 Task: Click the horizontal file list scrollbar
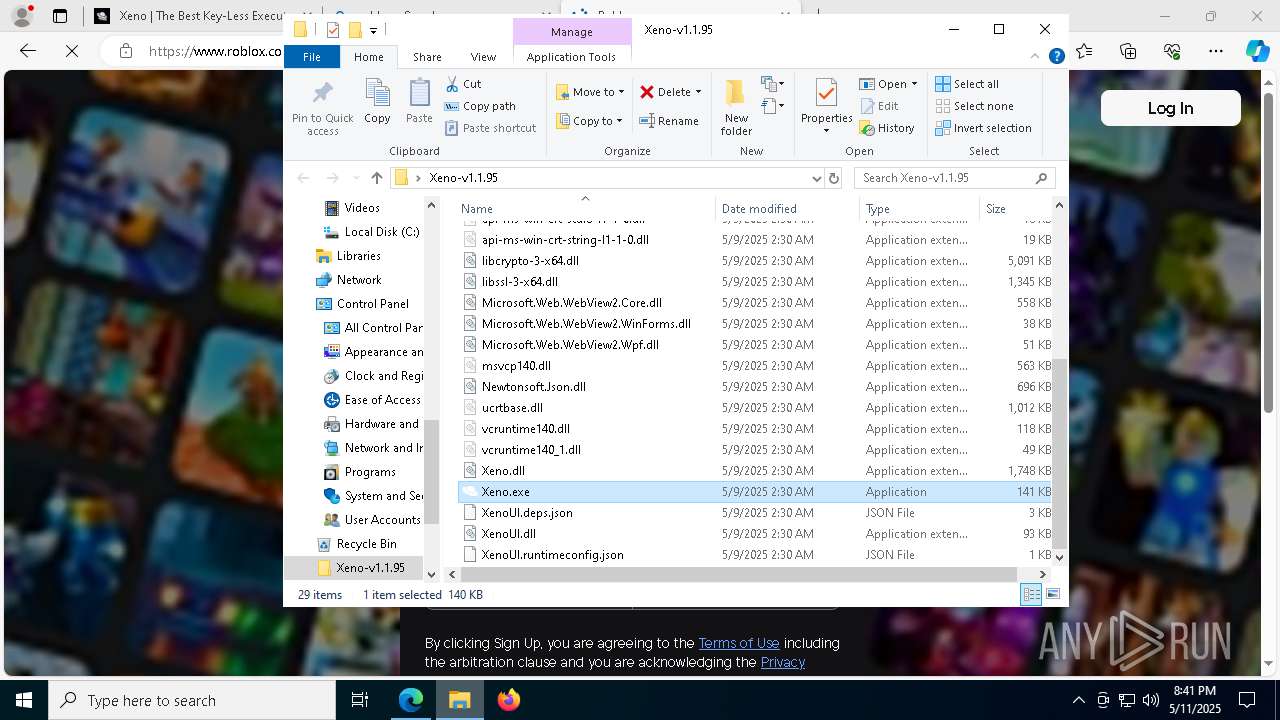(x=738, y=574)
